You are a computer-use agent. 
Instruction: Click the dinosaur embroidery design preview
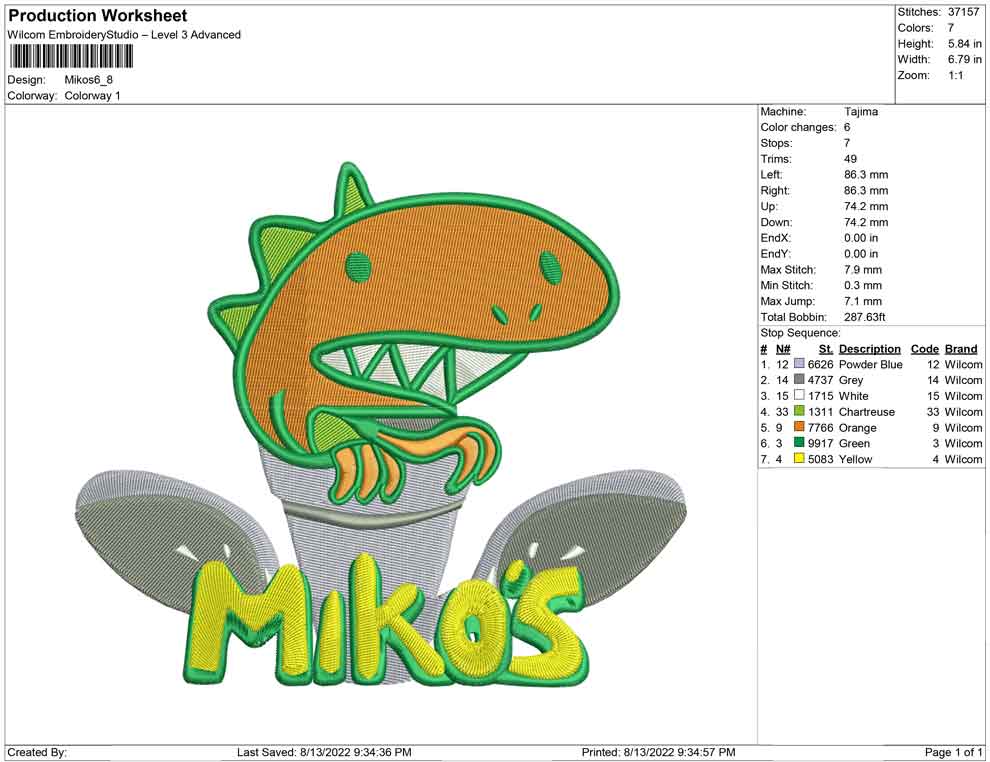click(x=382, y=425)
